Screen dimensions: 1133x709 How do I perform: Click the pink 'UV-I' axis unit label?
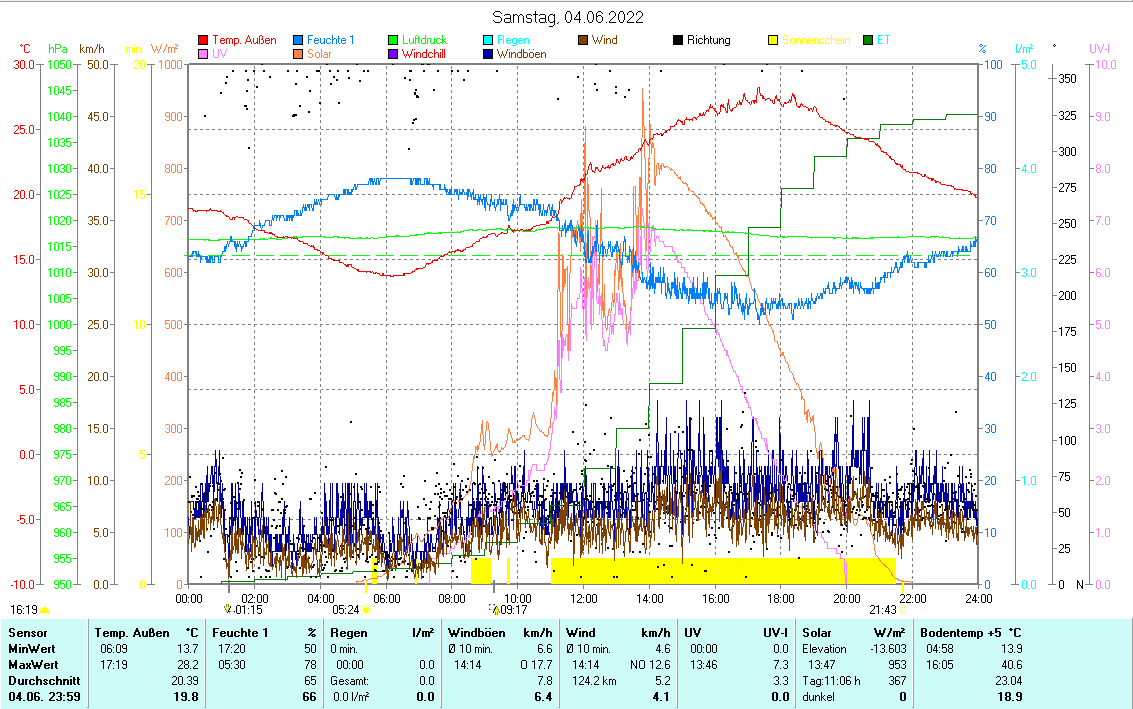click(1100, 49)
